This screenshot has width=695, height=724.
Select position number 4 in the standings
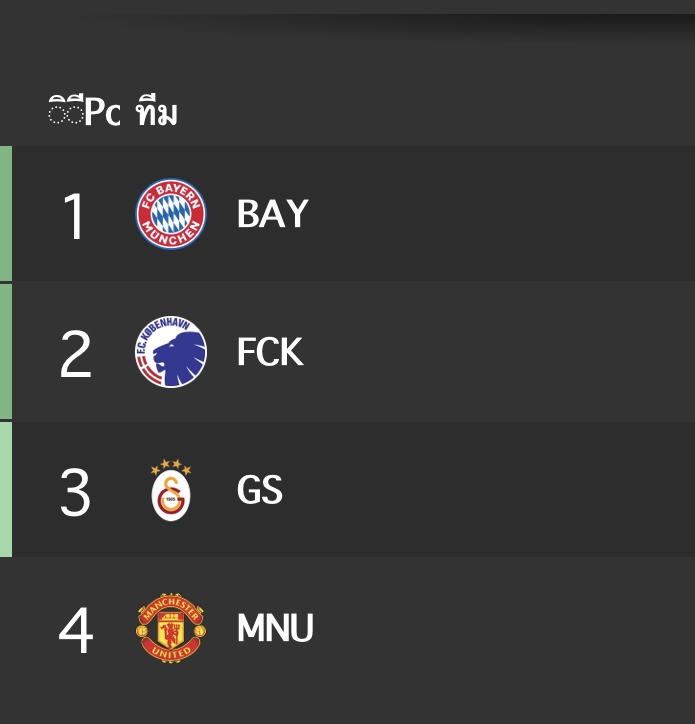(76, 630)
